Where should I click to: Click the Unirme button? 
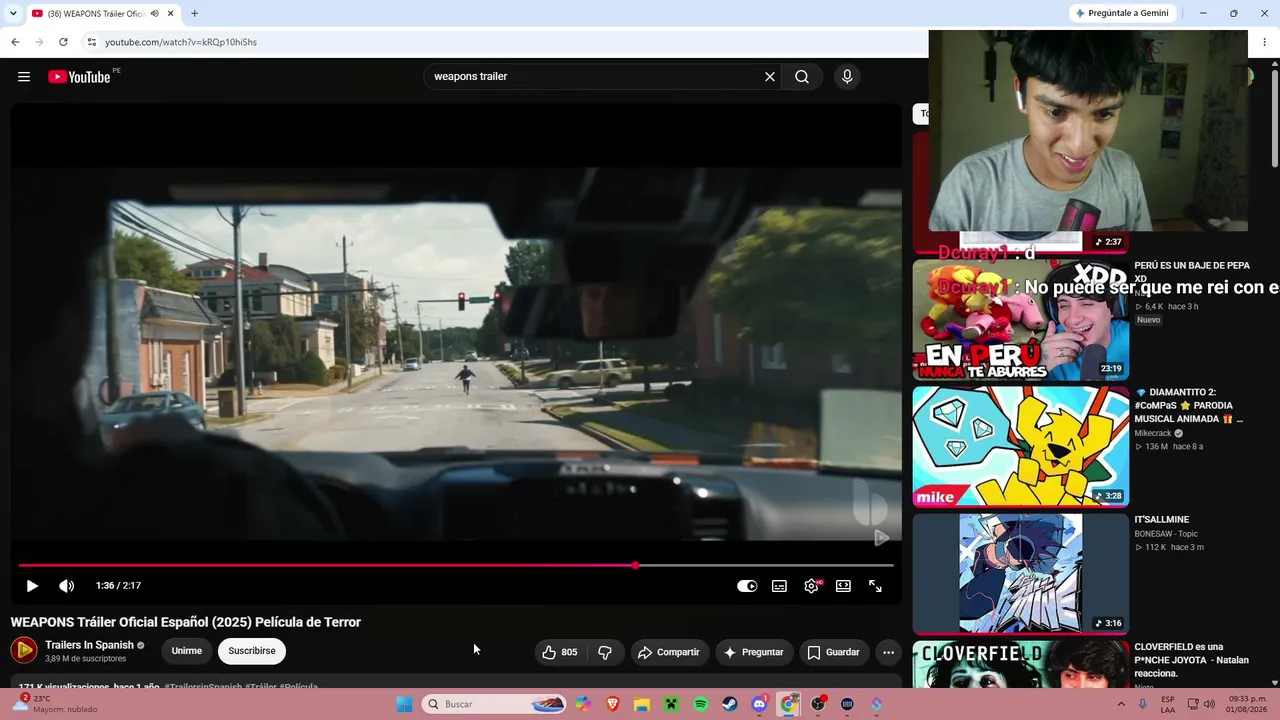tap(187, 651)
